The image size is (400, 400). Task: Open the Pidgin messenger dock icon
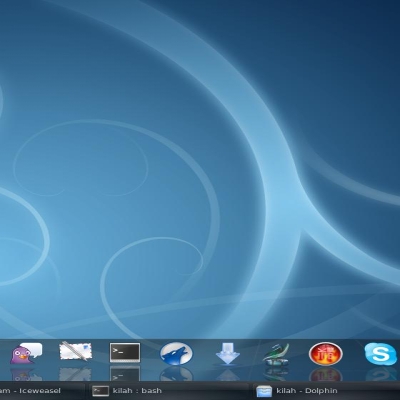pos(26,353)
